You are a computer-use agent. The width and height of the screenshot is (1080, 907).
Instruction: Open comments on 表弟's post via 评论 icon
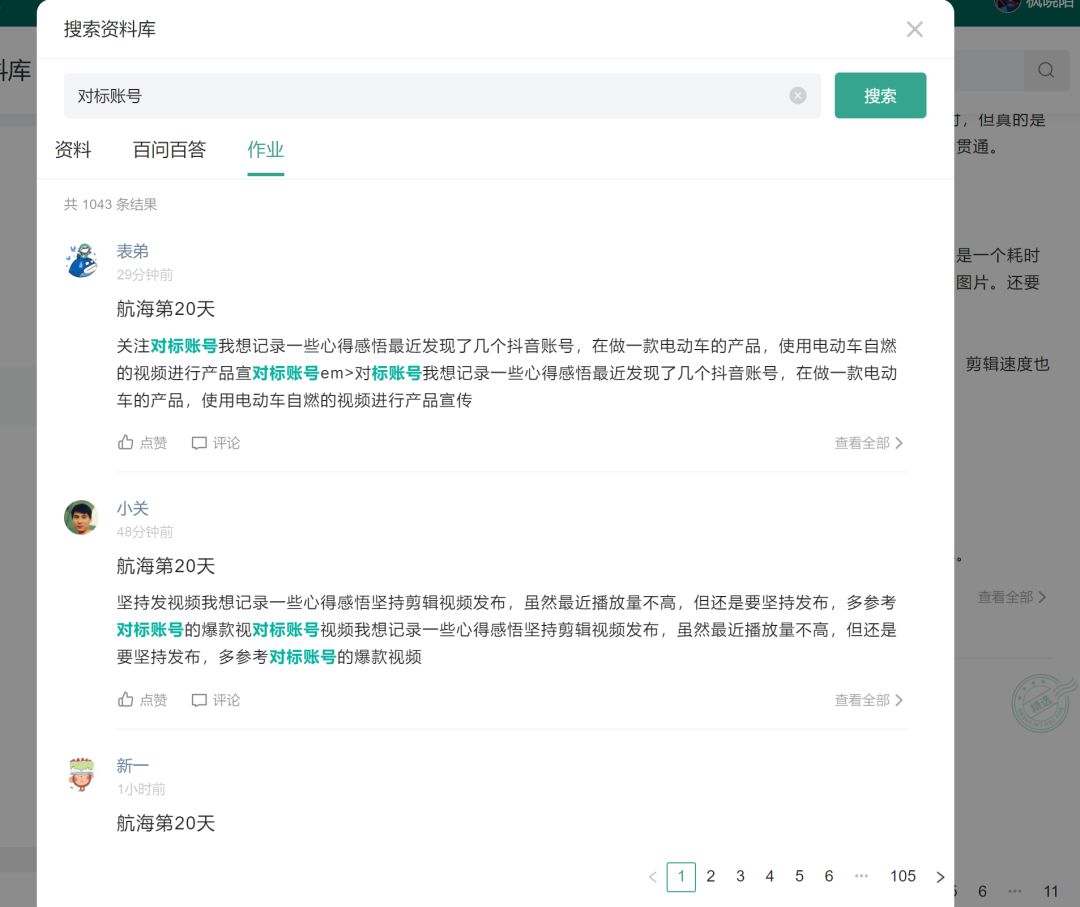point(215,442)
